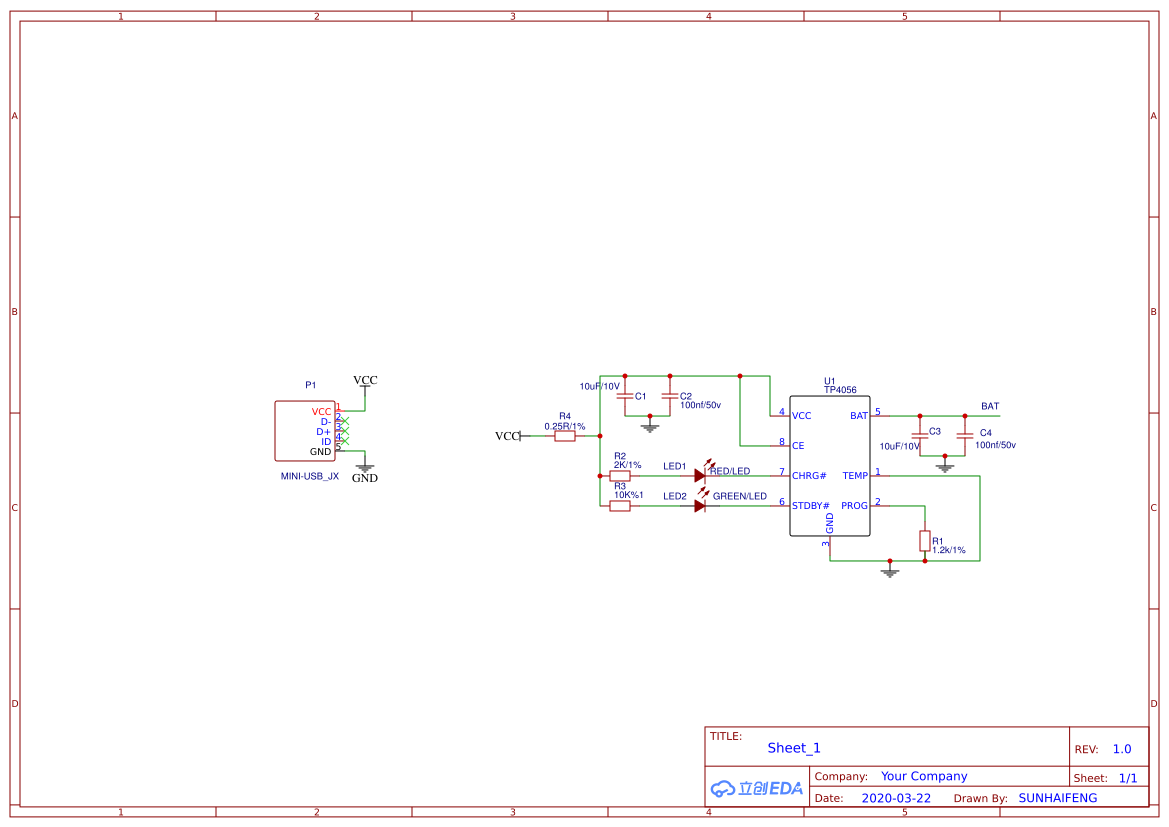The width and height of the screenshot is (1169, 827).
Task: Click the Your Company field
Action: pyautogui.click(x=924, y=776)
